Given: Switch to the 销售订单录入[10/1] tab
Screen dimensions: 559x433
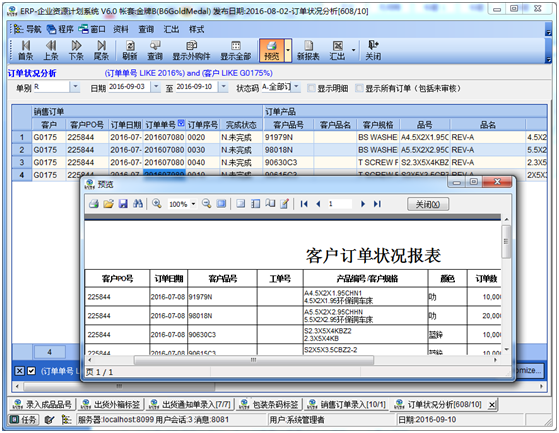Looking at the screenshot, I should pyautogui.click(x=347, y=404).
